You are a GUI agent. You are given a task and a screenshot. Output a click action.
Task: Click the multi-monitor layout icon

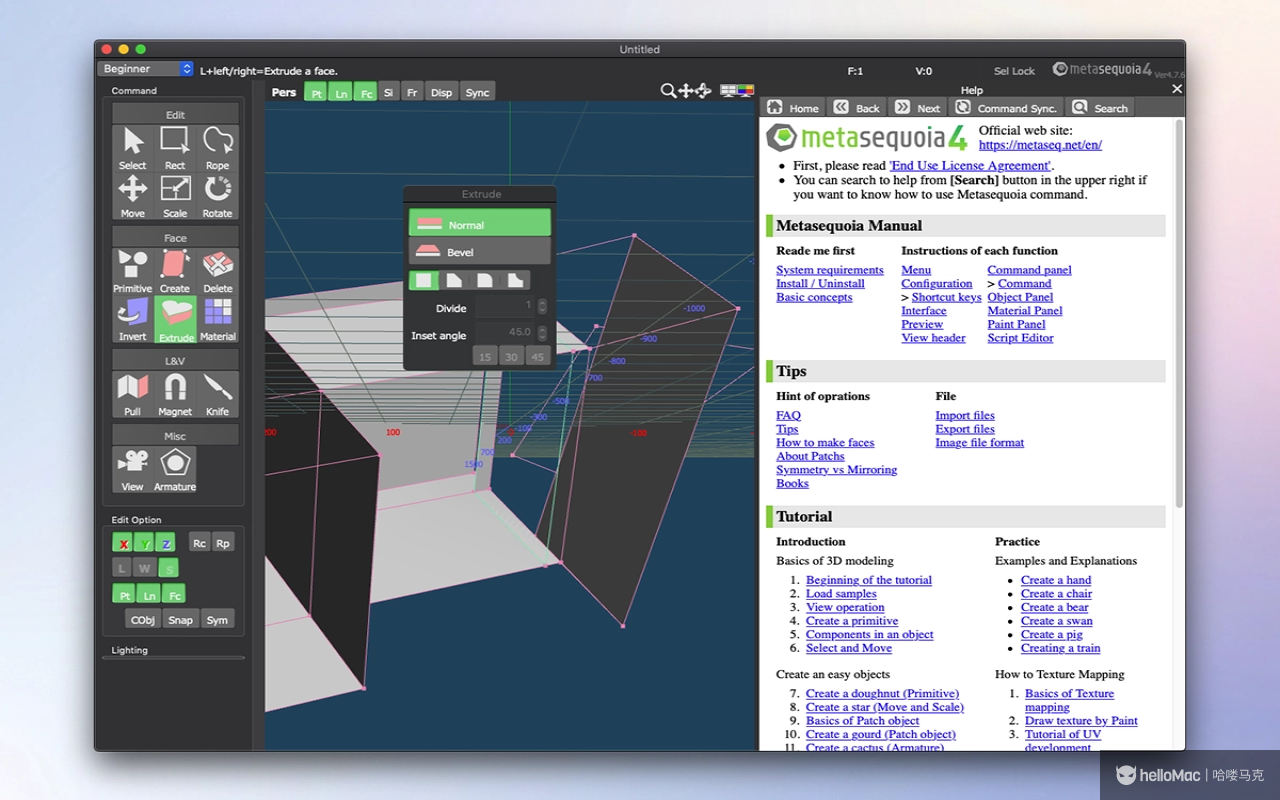tap(728, 91)
